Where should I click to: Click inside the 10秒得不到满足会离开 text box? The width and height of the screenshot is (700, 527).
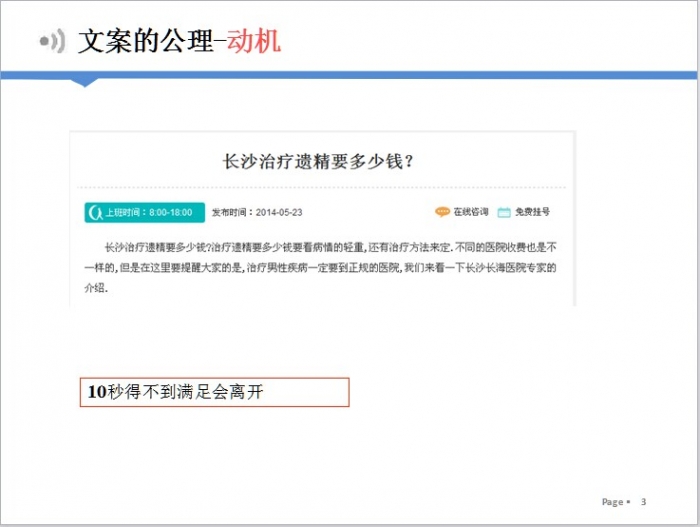click(x=214, y=393)
